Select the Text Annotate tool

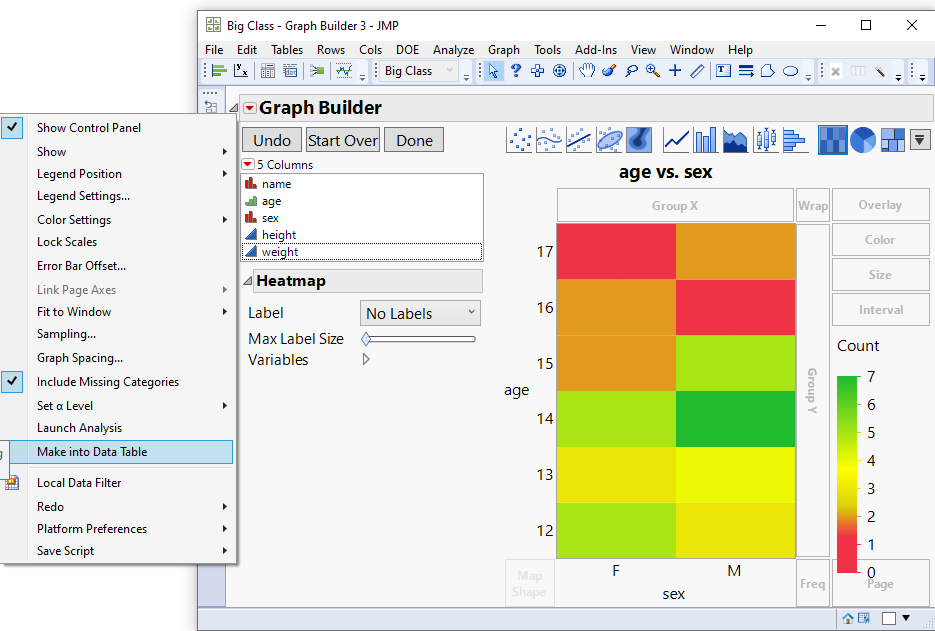coord(723,71)
